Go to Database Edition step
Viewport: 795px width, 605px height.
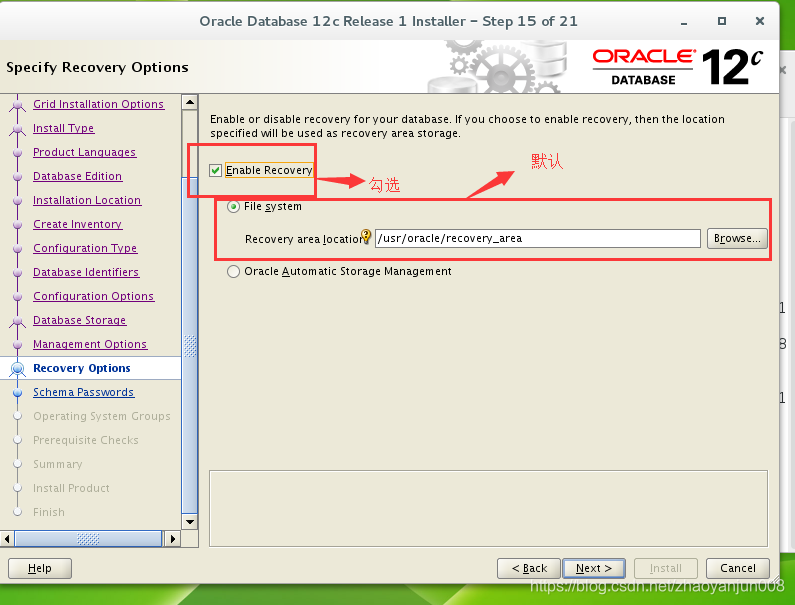pyautogui.click(x=78, y=176)
